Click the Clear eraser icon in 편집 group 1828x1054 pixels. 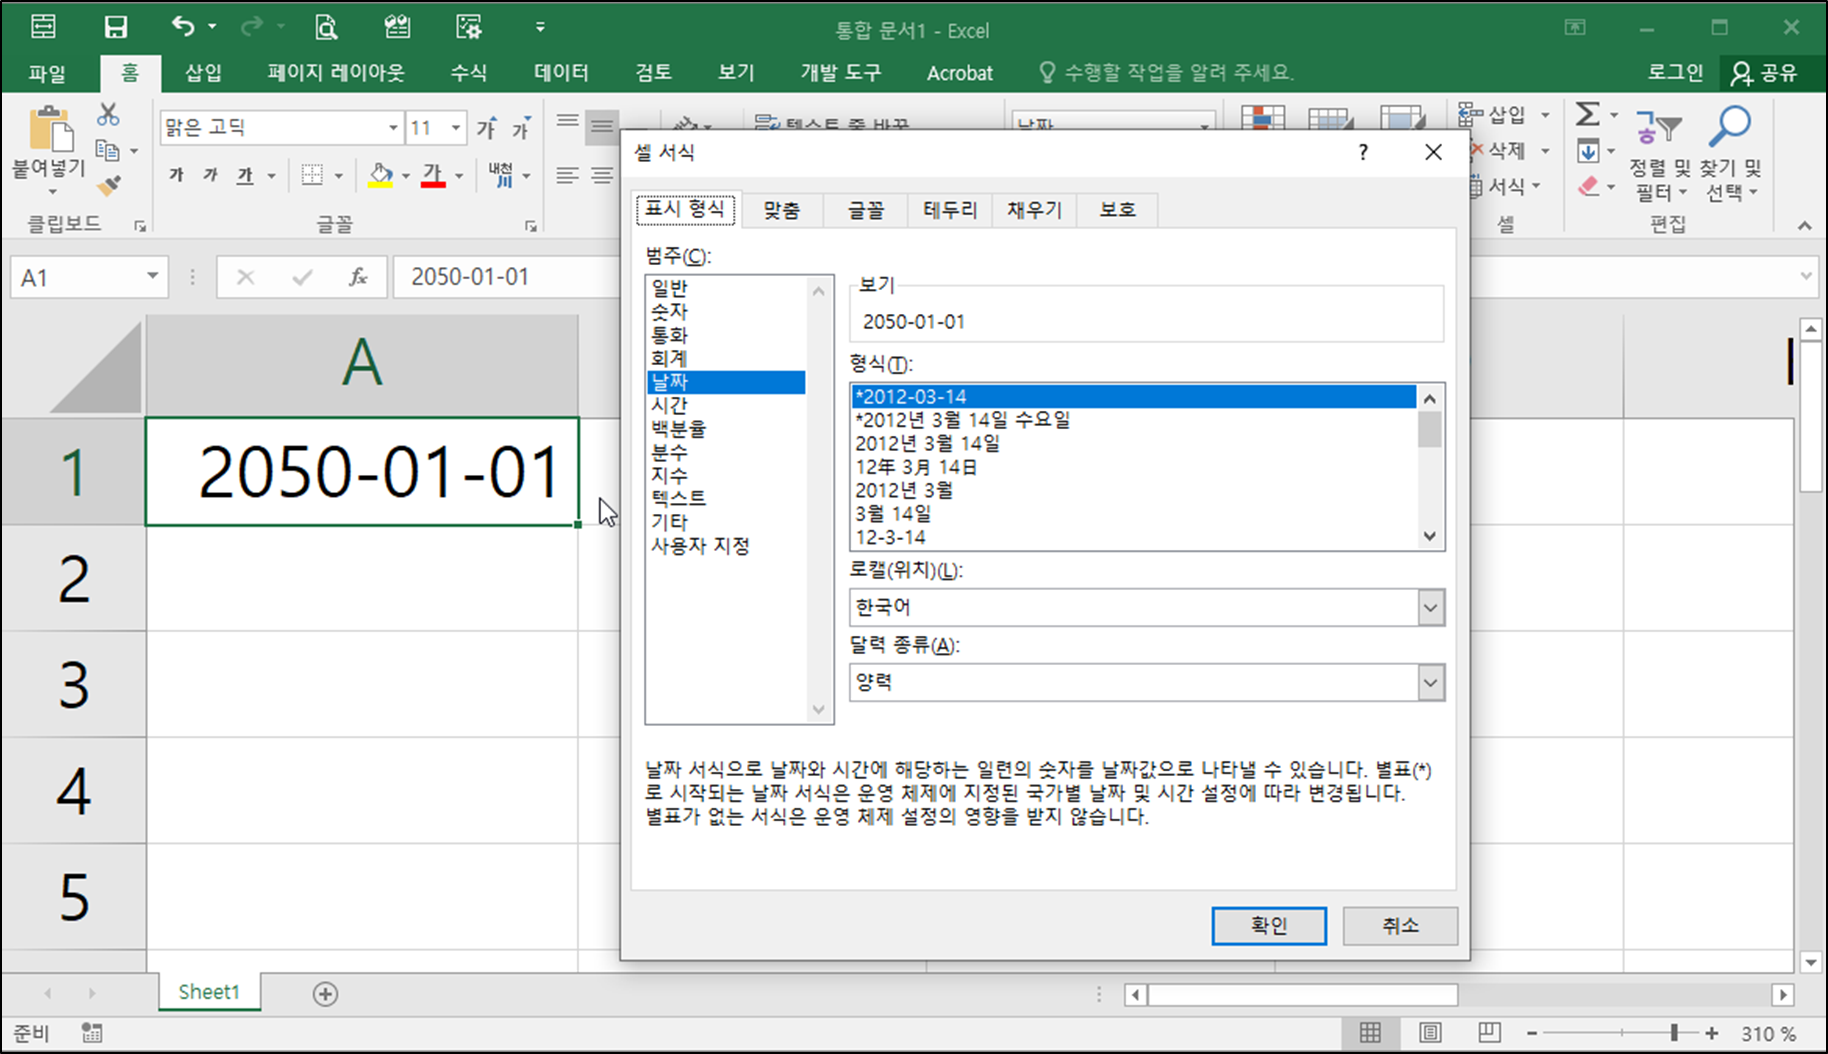click(x=1590, y=186)
